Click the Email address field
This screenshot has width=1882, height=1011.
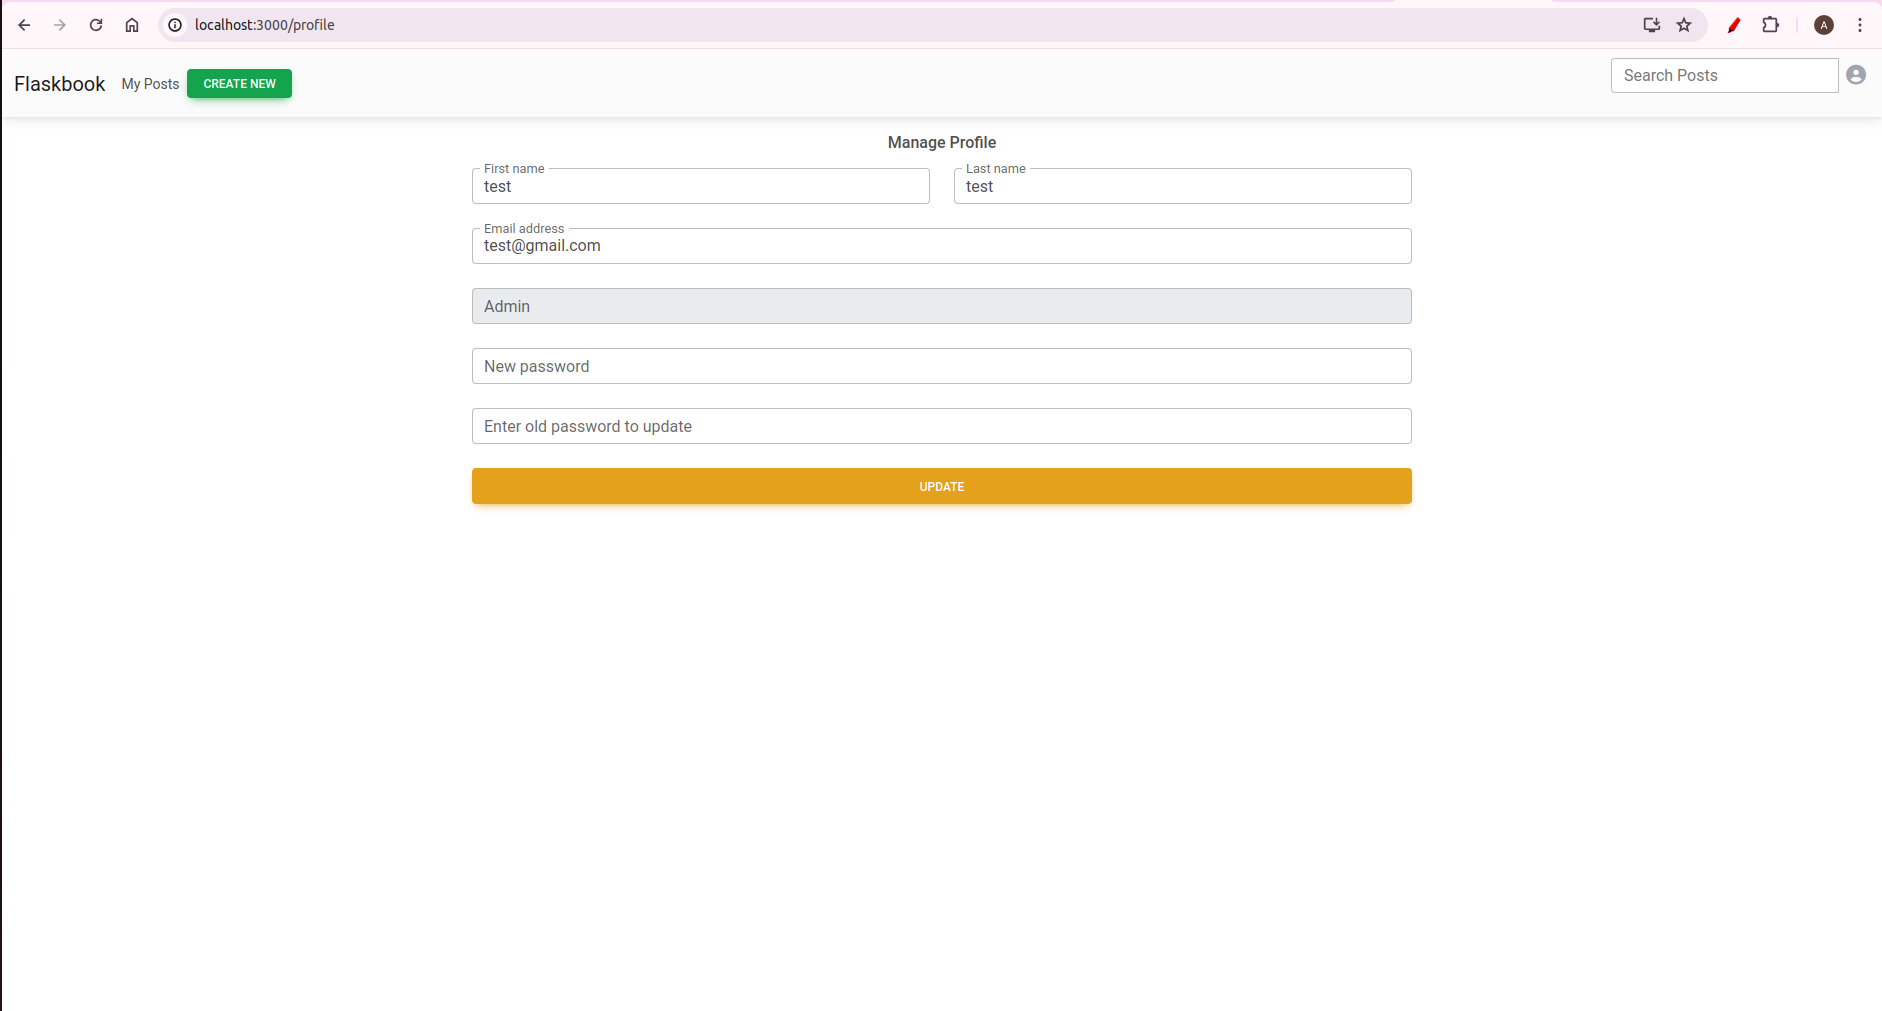[x=941, y=246]
